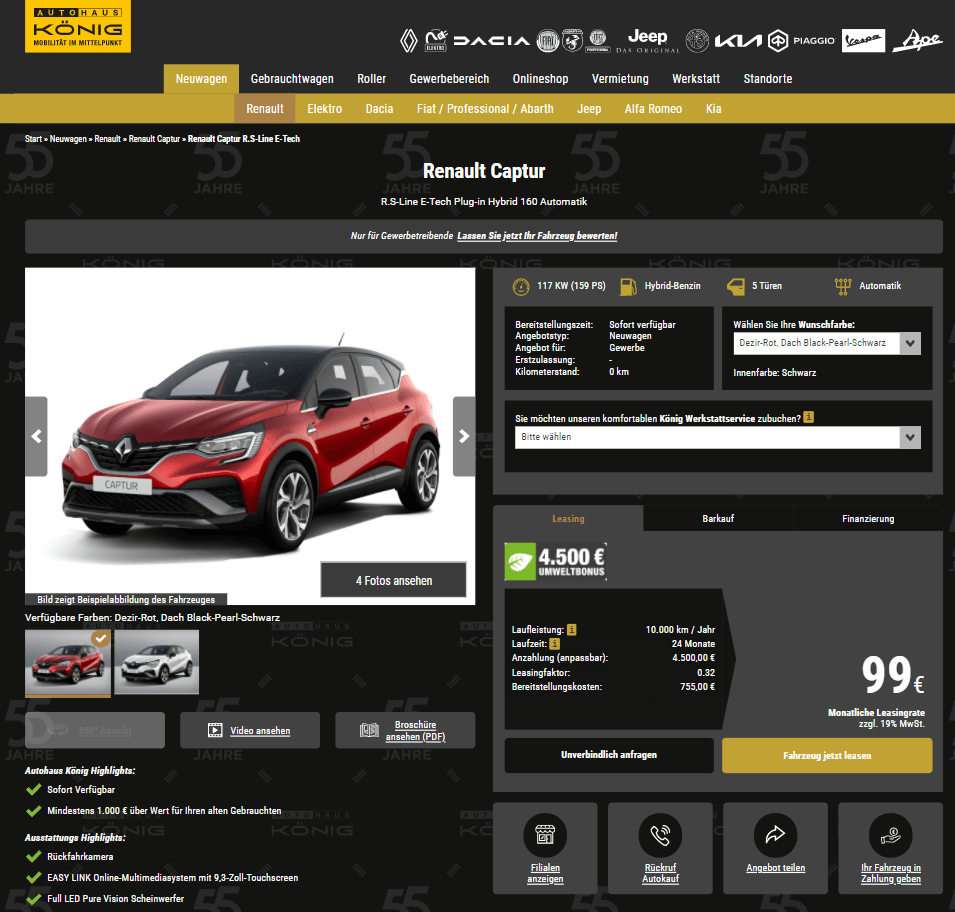
Task: Open Fiat / Professional / Abarth submenu item
Action: pyautogui.click(x=485, y=108)
